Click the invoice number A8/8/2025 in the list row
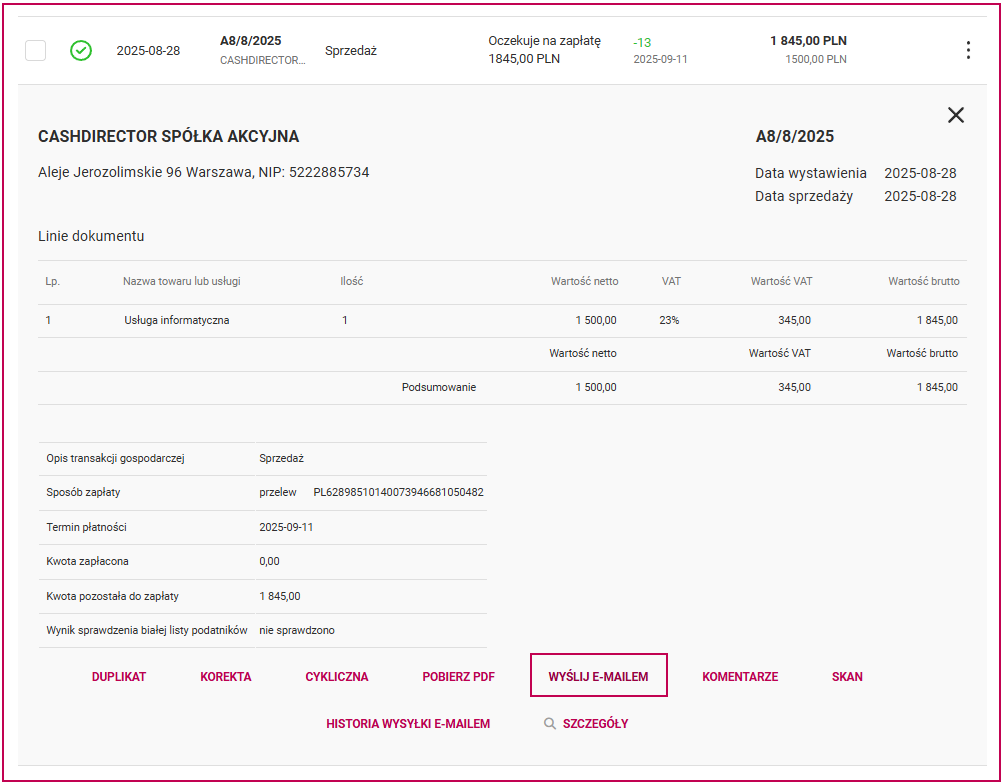The width and height of the screenshot is (1003, 783). pyautogui.click(x=251, y=41)
